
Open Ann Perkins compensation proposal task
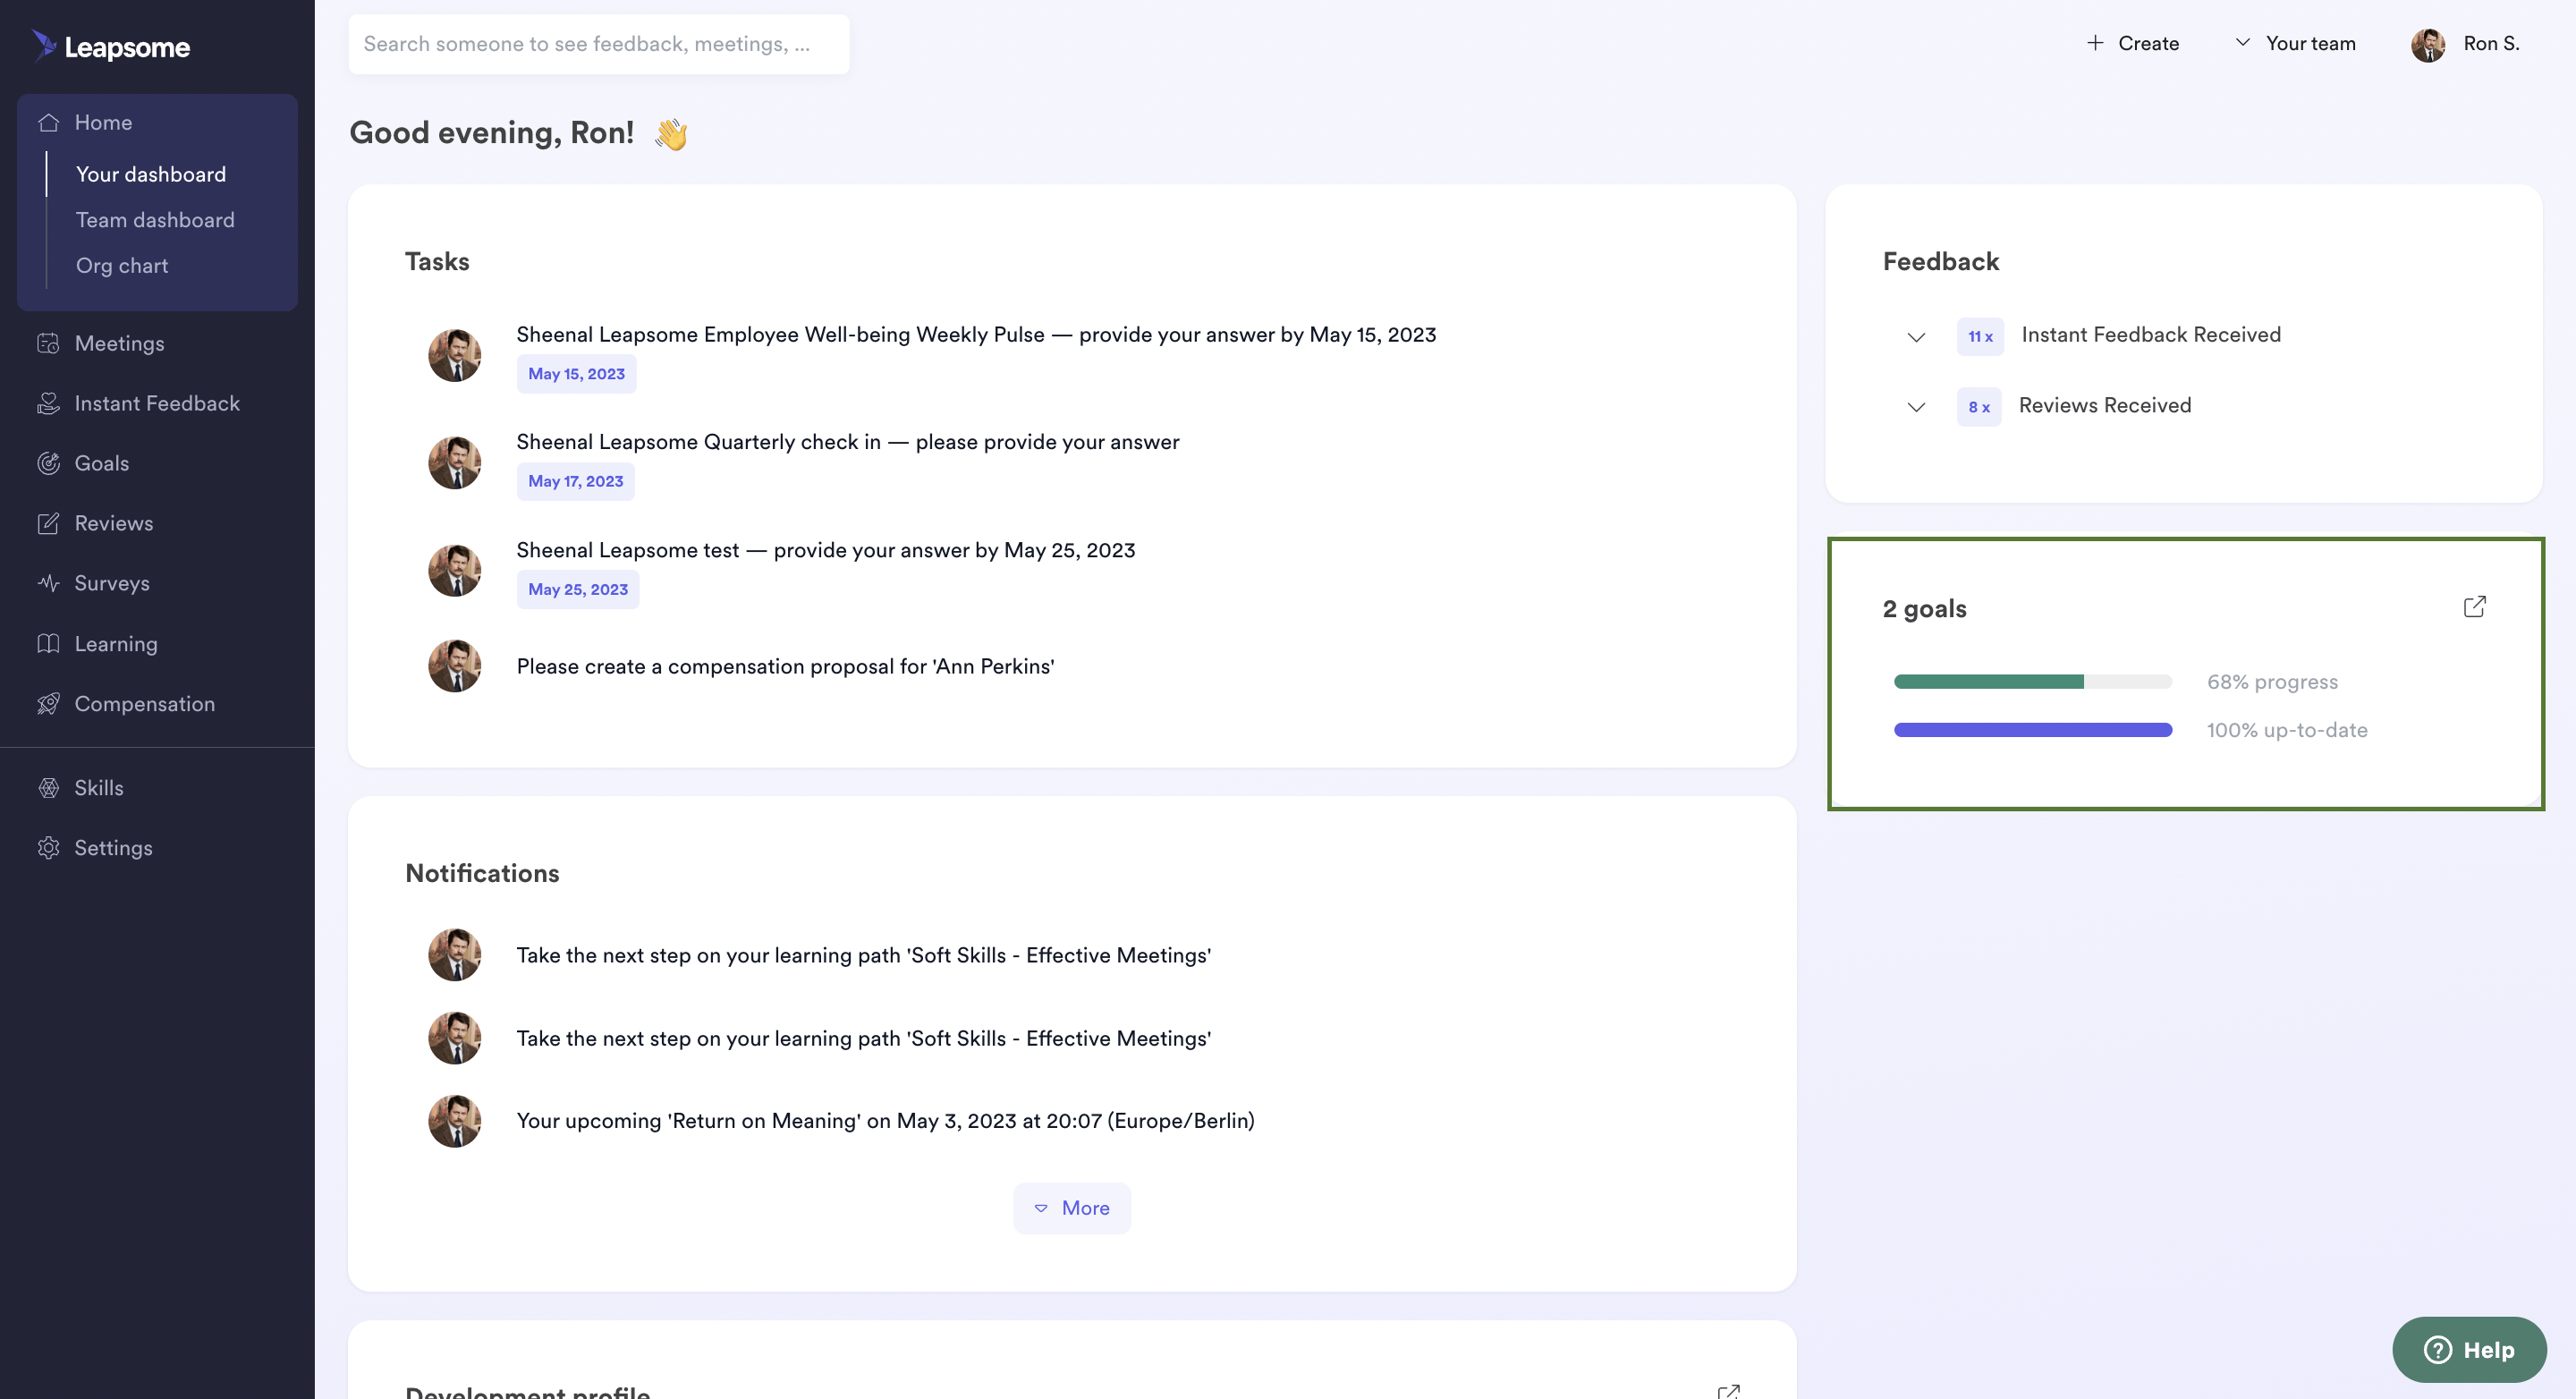pyautogui.click(x=785, y=666)
